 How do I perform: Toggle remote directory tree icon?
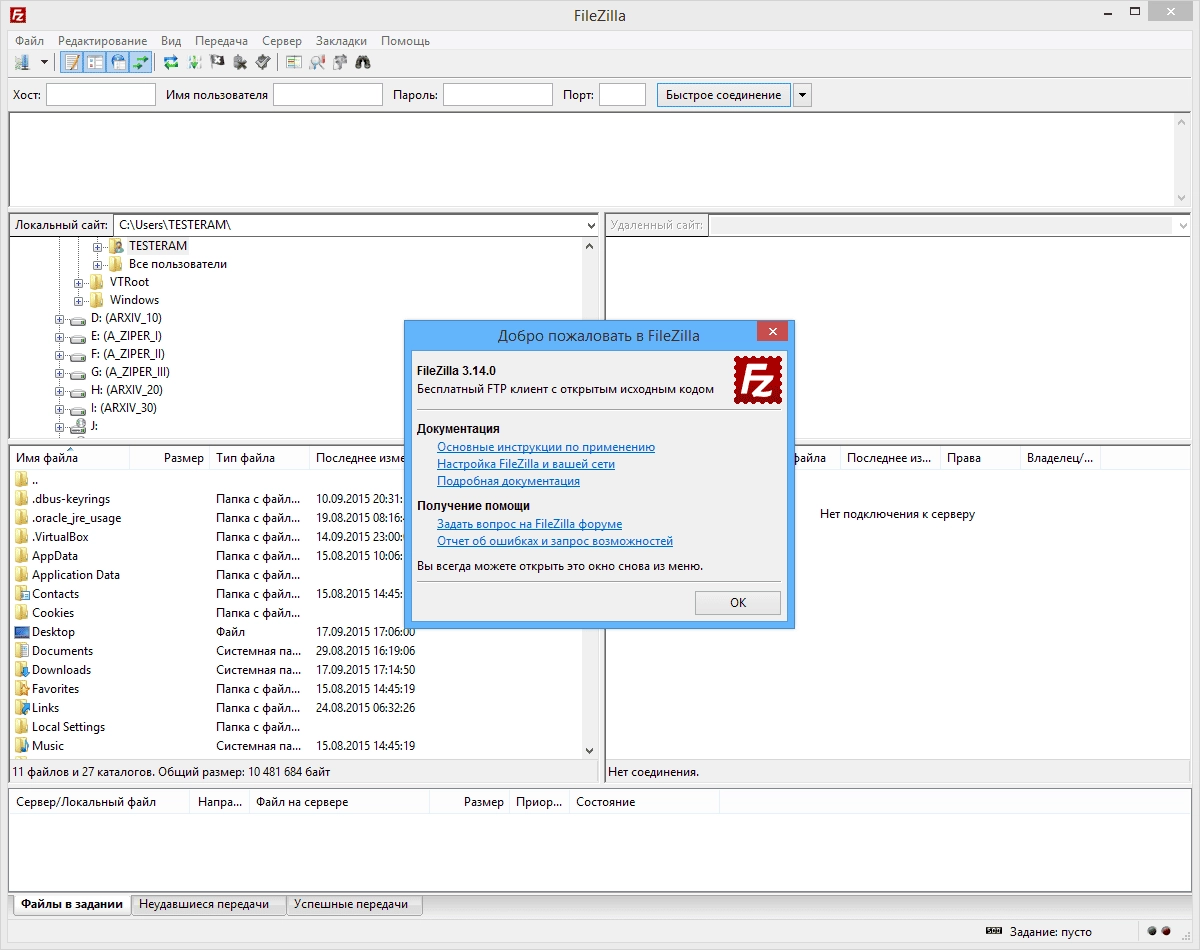pyautogui.click(x=118, y=62)
